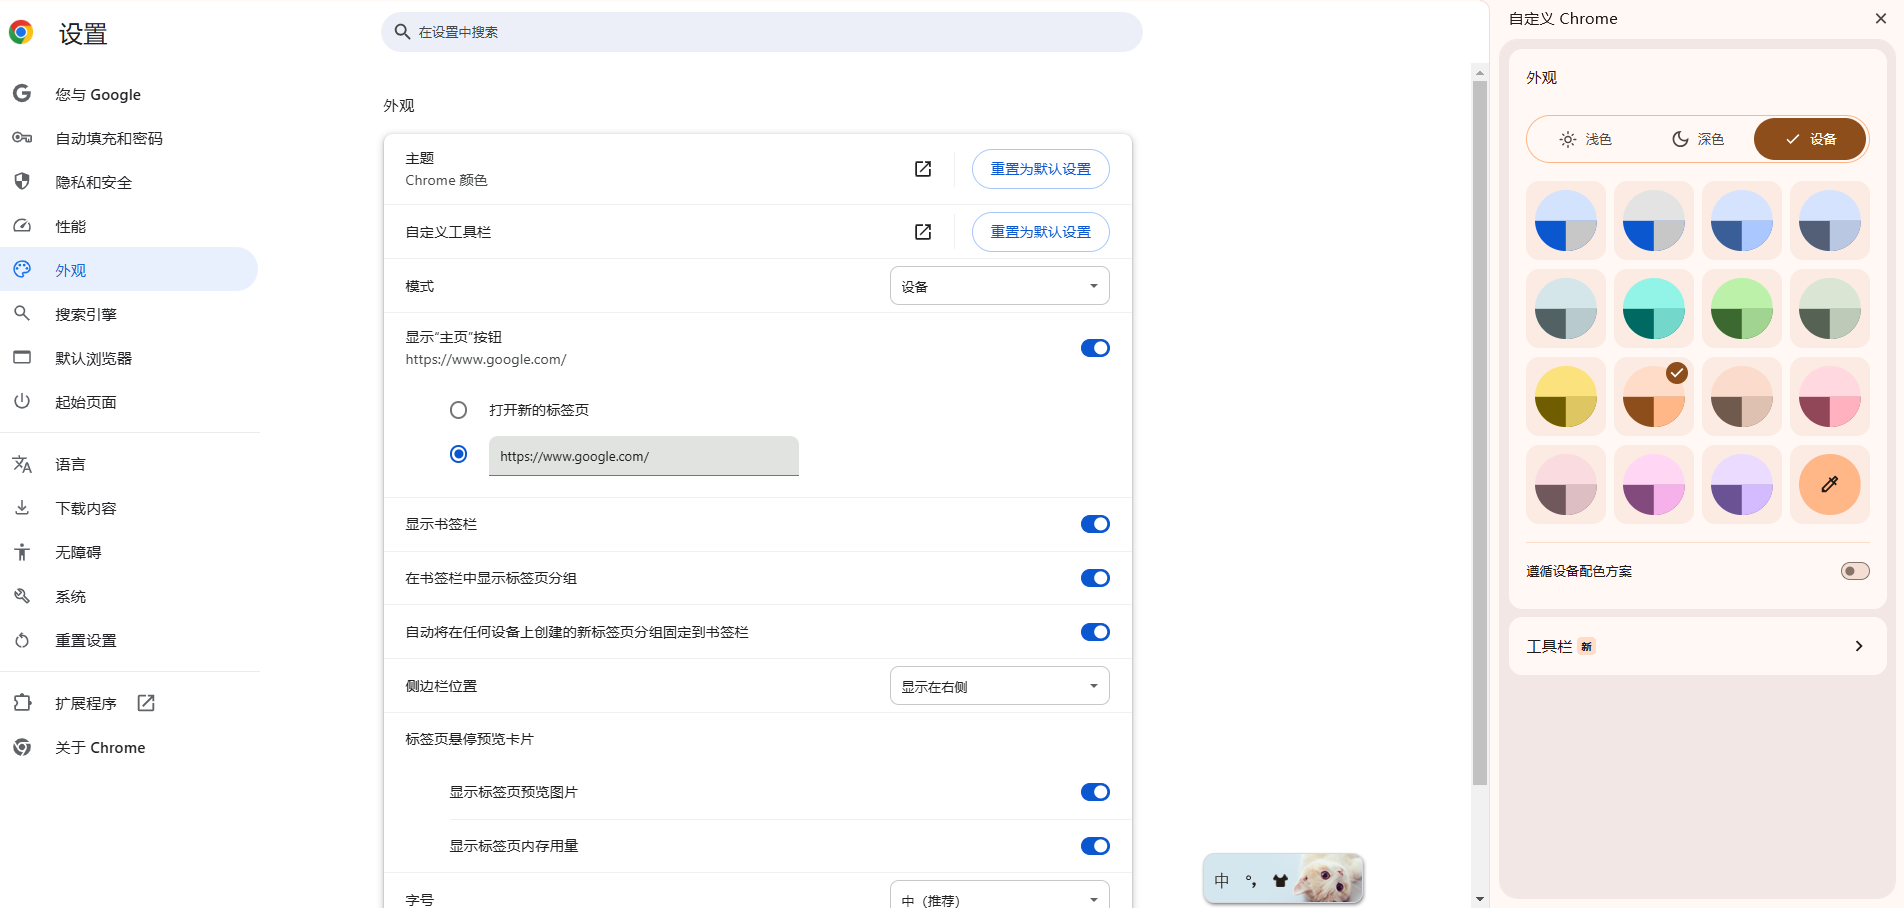Image resolution: width=1904 pixels, height=908 pixels.
Task: Select 浅色 appearance mode
Action: (1586, 139)
